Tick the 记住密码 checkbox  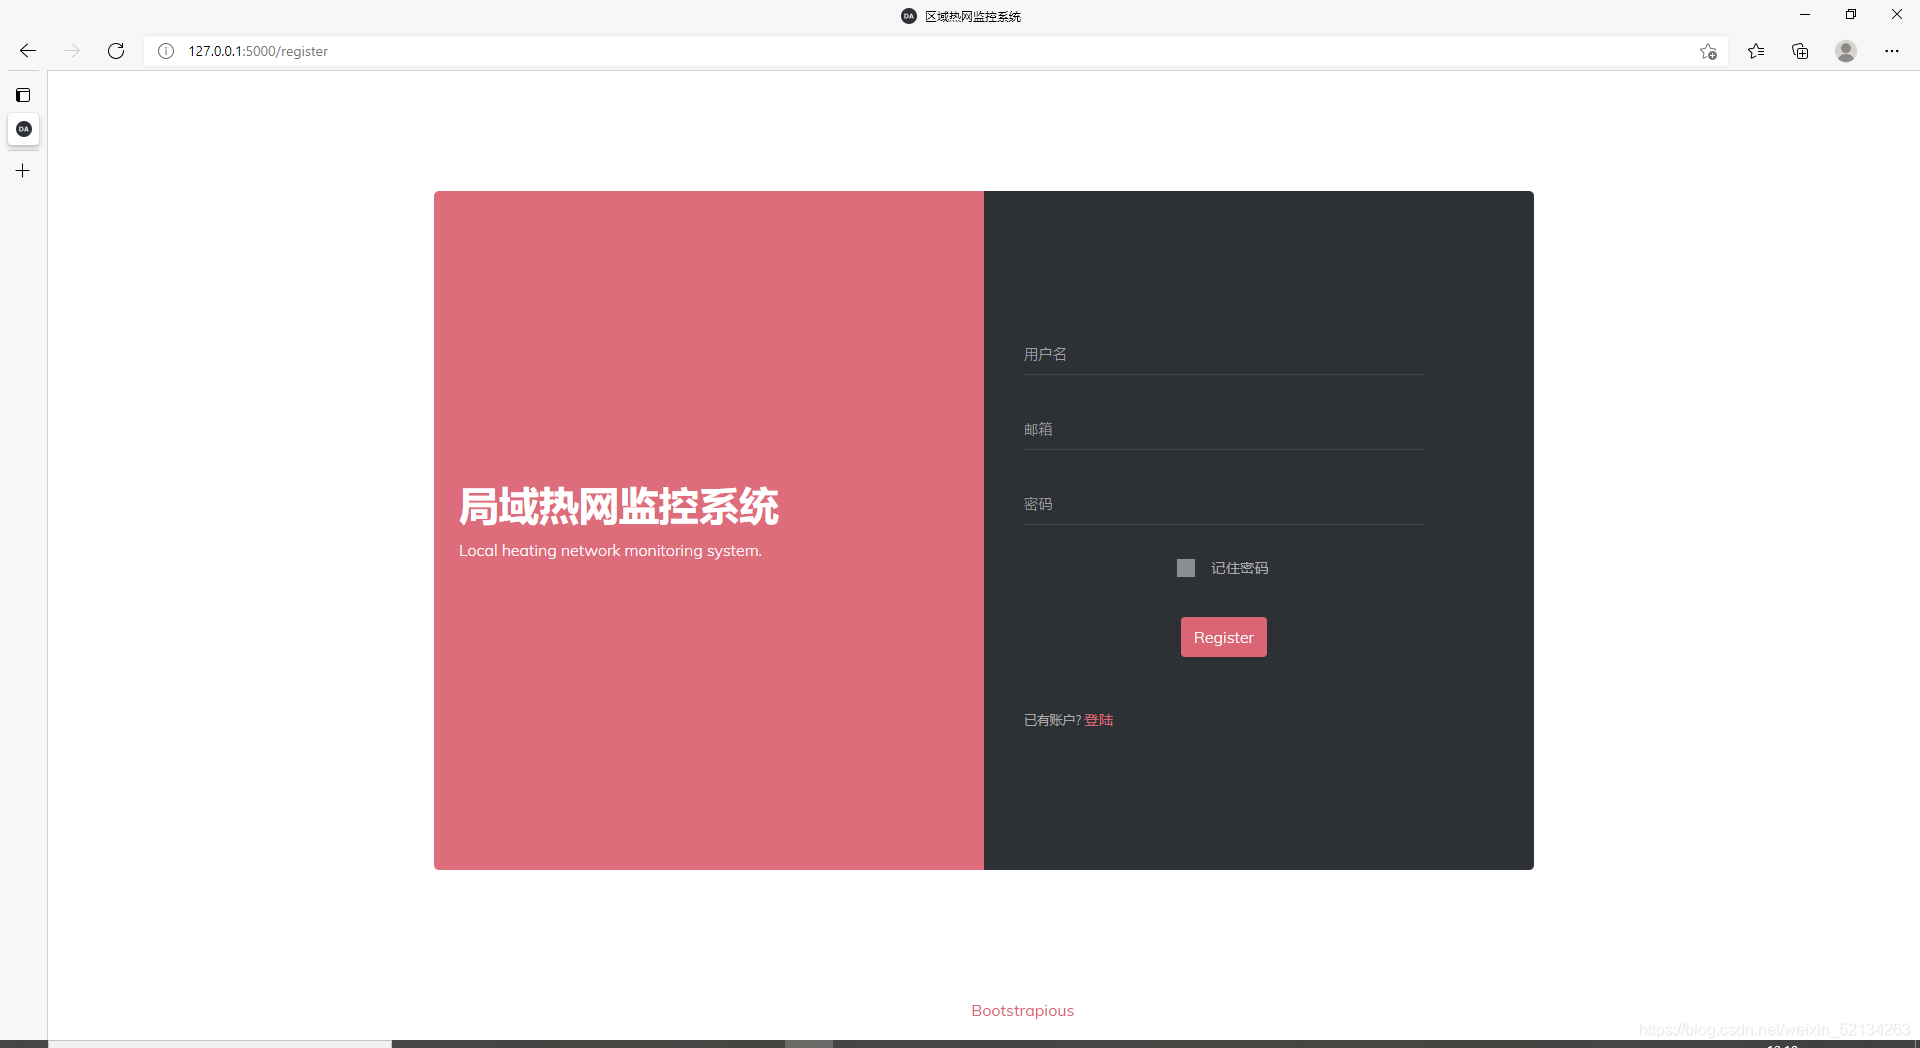tap(1186, 568)
